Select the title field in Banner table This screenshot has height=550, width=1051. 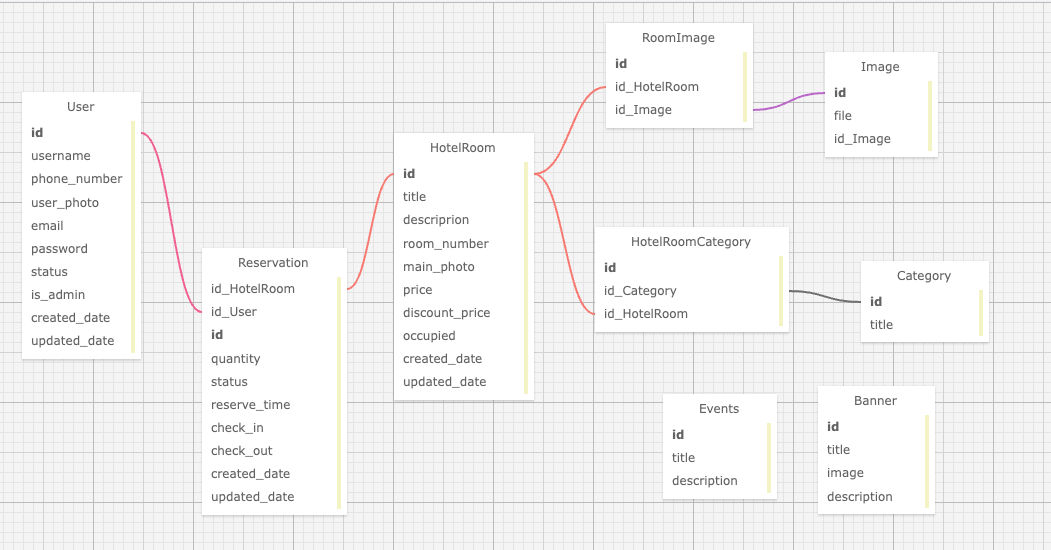click(x=839, y=450)
